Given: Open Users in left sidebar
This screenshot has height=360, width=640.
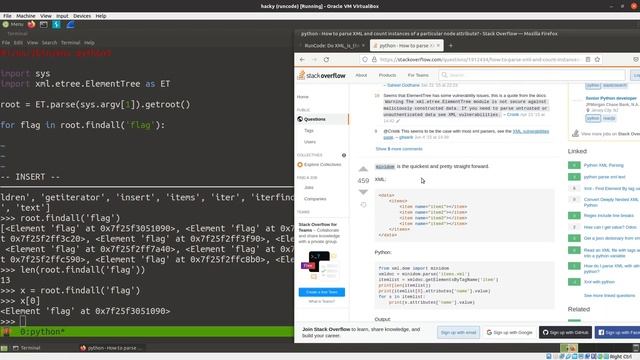Looking at the screenshot, I should pyautogui.click(x=310, y=142).
